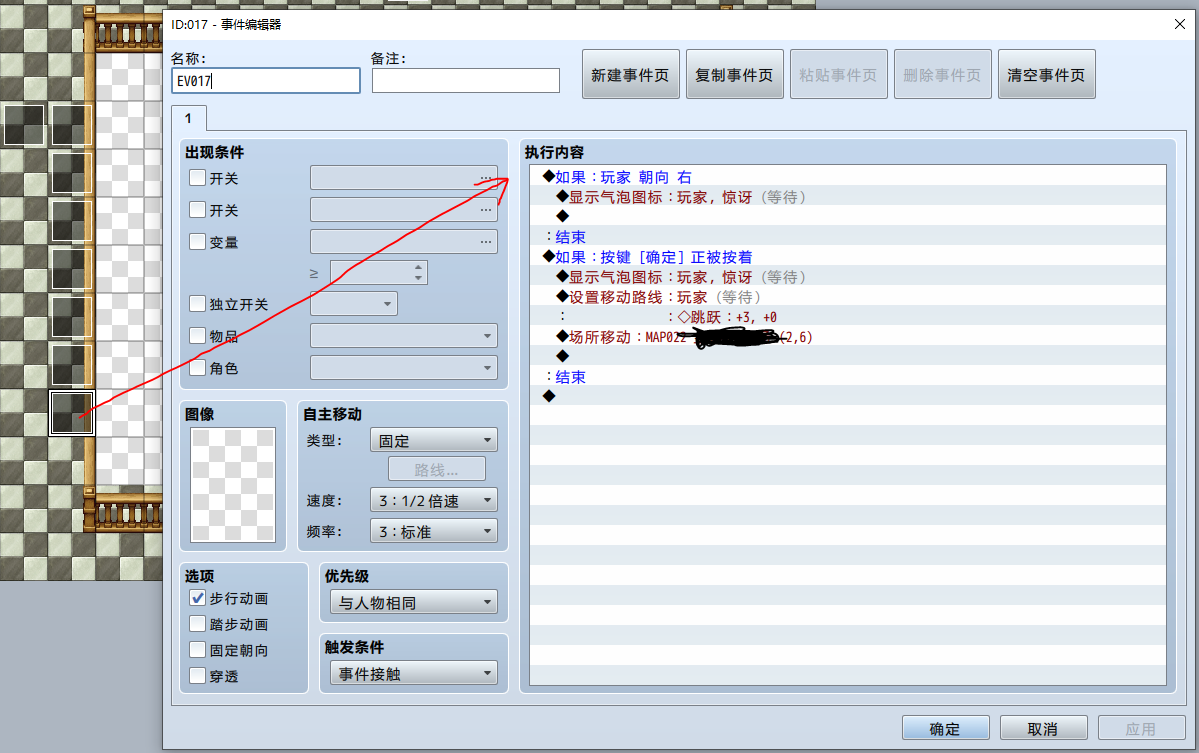Uncheck the 步行动画 option
This screenshot has width=1199, height=753.
point(197,598)
